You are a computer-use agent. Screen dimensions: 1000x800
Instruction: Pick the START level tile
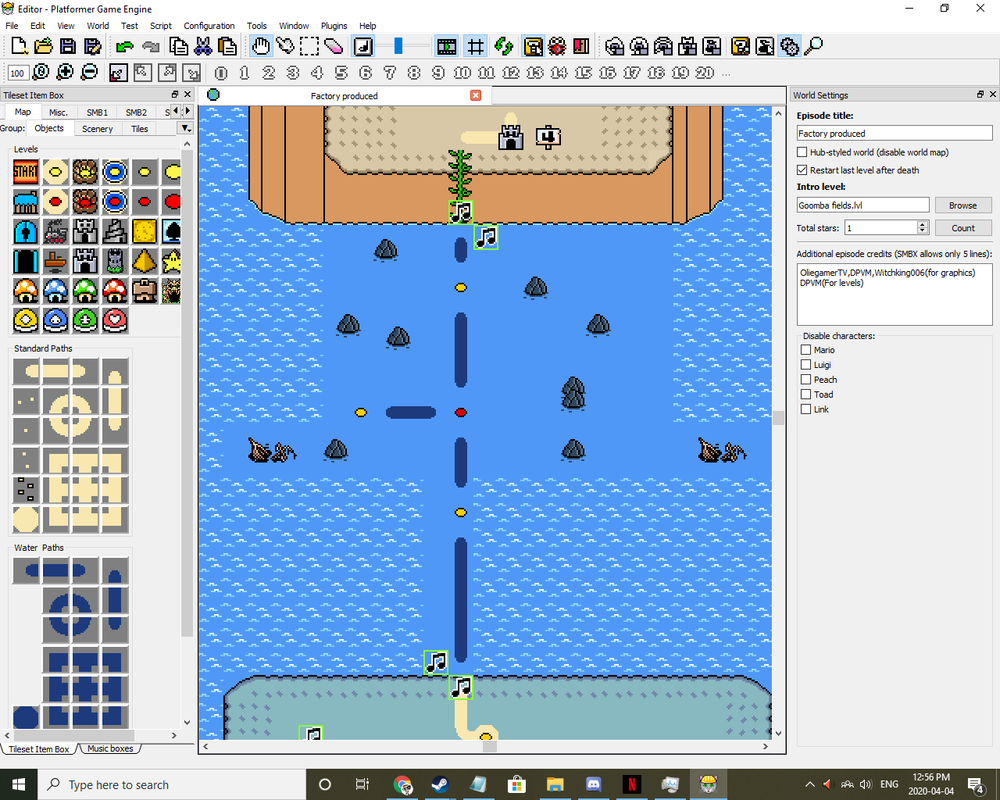pyautogui.click(x=26, y=172)
